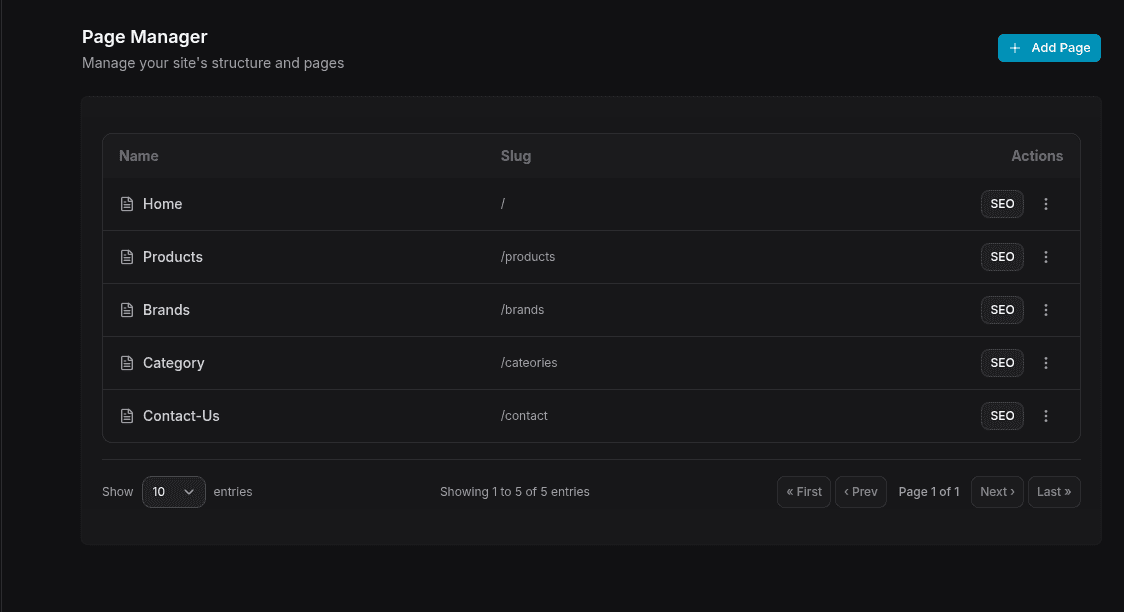The image size is (1124, 612).
Task: Click the Actions column header
Action: point(1037,156)
